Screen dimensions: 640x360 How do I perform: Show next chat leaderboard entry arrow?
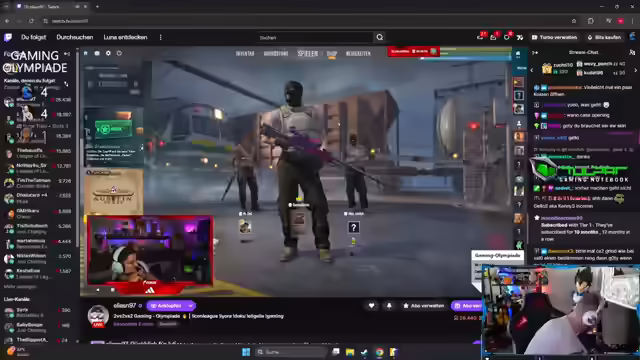pyautogui.click(x=635, y=70)
